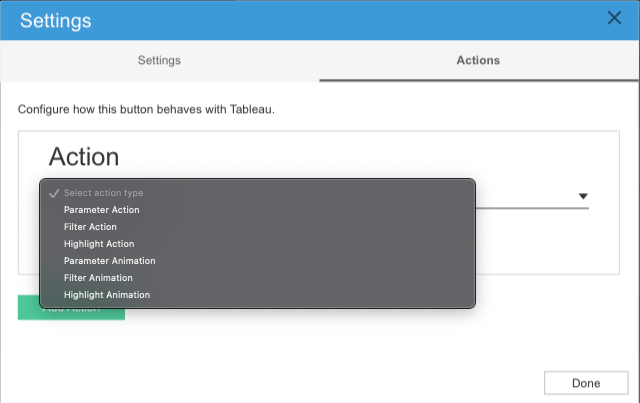Switch to the Settings tab
The height and width of the screenshot is (403, 640).
(159, 60)
